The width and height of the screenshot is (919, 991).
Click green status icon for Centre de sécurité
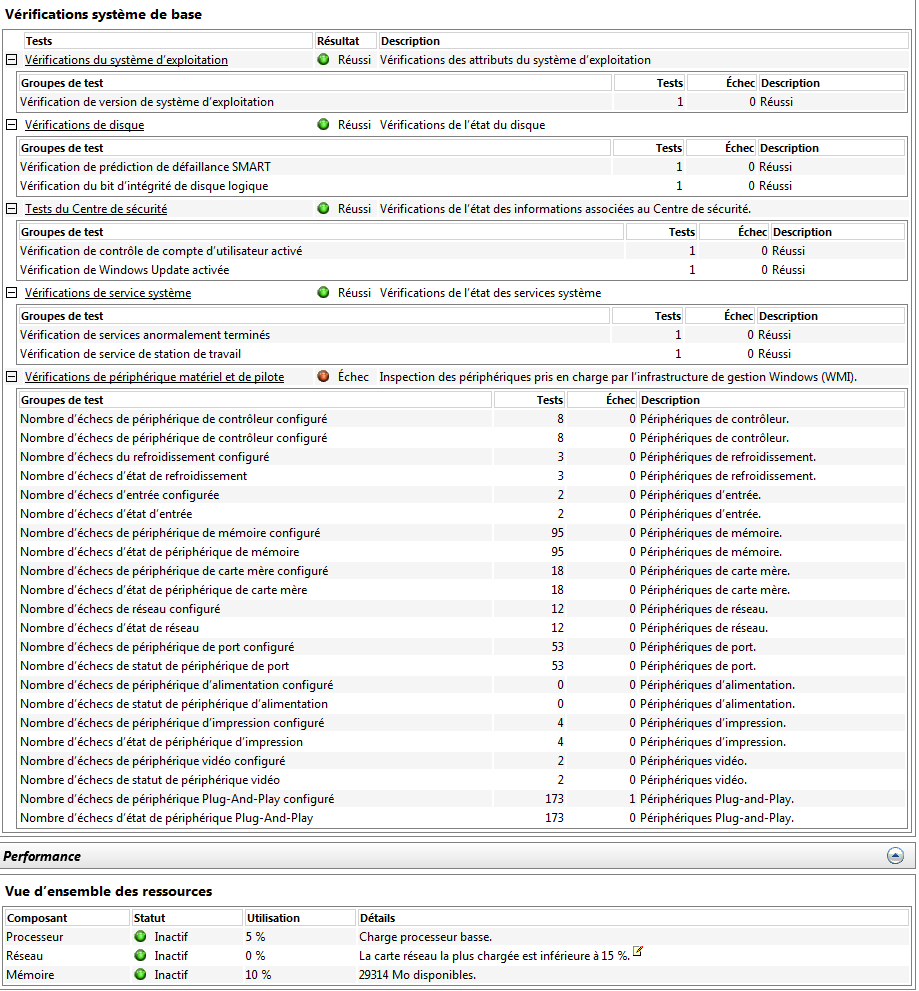click(324, 209)
